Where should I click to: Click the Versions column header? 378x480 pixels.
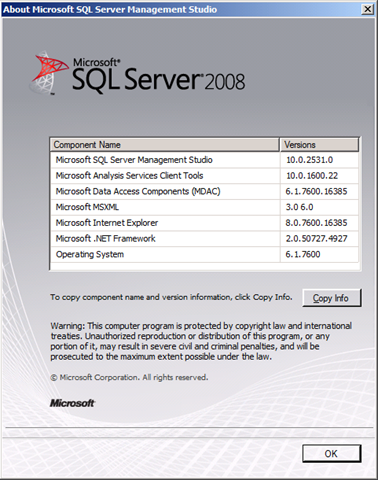tap(319, 145)
